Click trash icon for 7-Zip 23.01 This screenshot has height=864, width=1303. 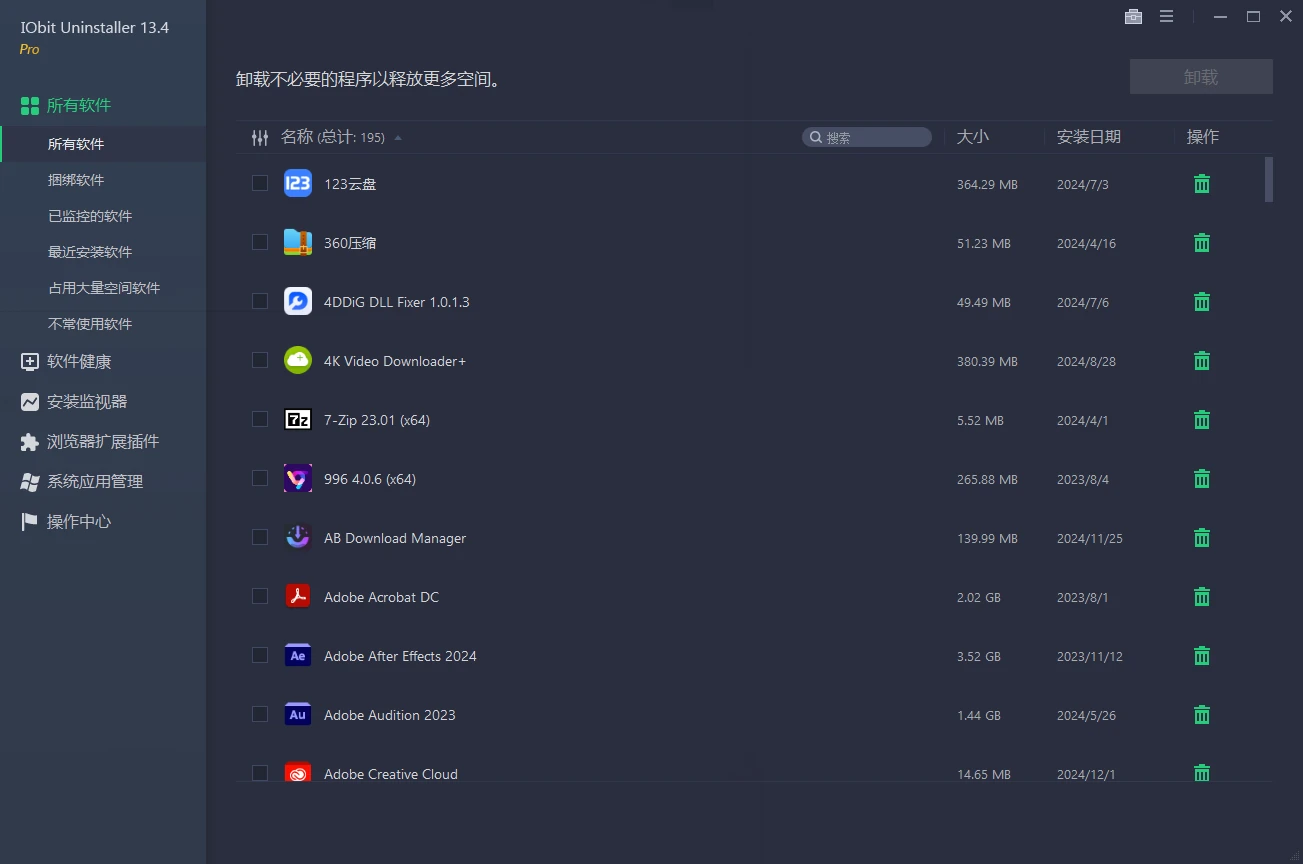tap(1202, 420)
